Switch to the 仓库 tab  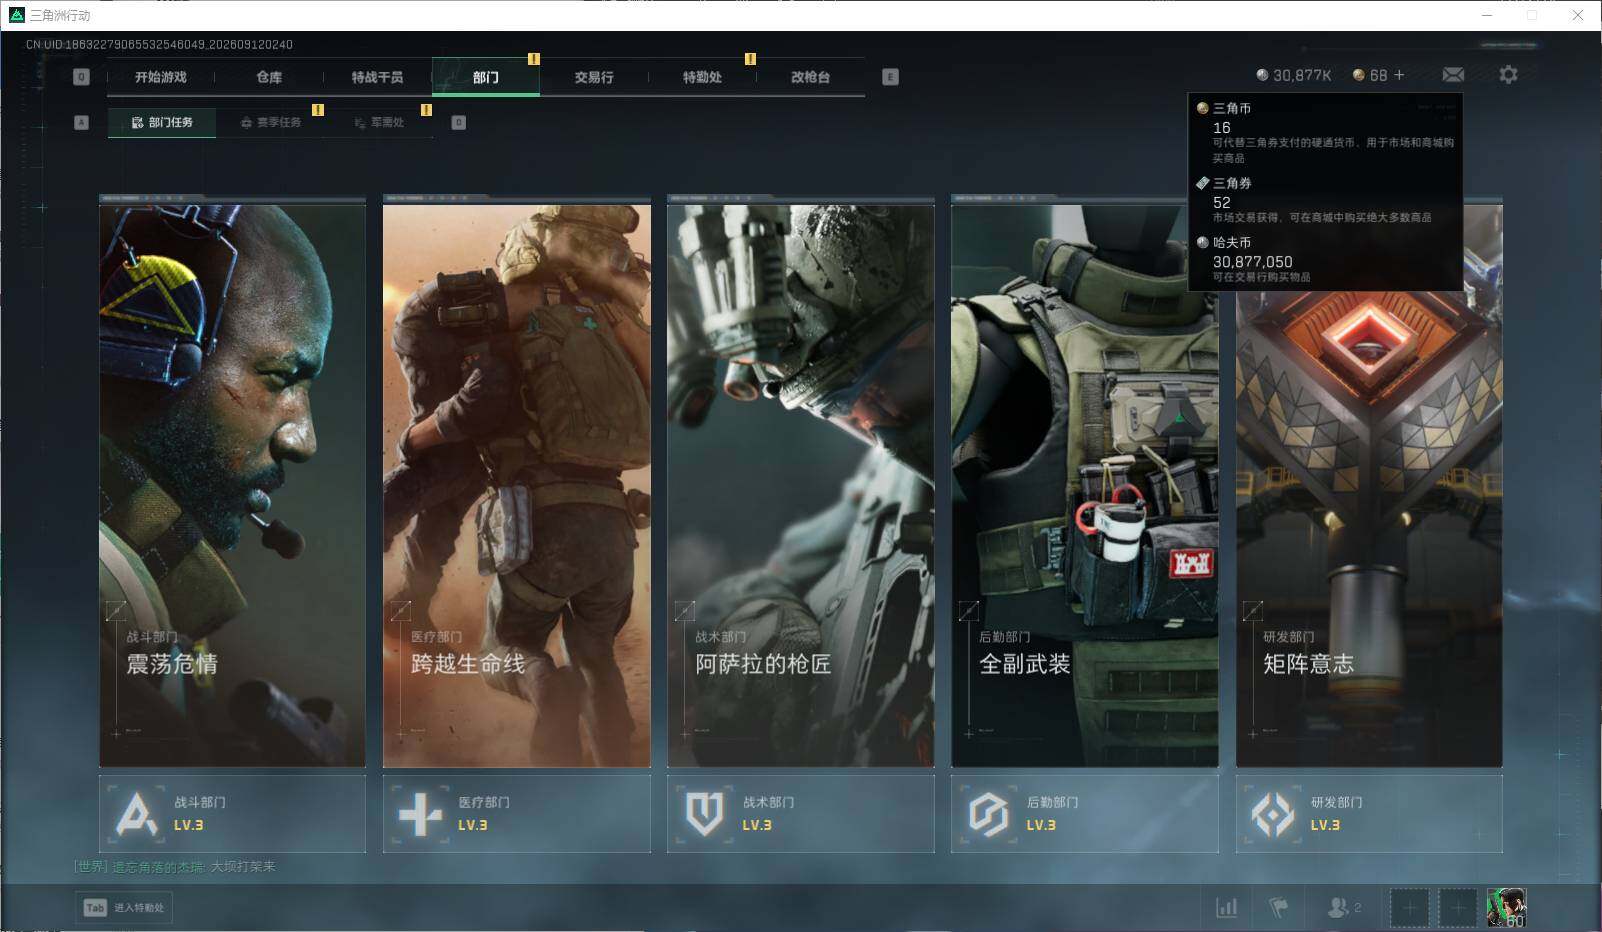click(x=269, y=77)
